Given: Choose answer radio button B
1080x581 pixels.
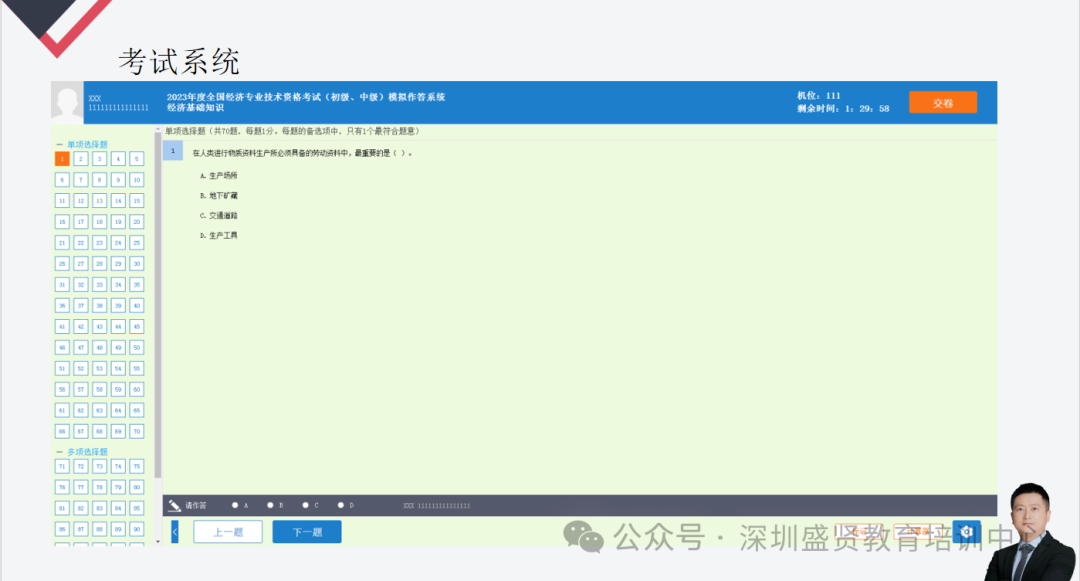Looking at the screenshot, I should [270, 506].
